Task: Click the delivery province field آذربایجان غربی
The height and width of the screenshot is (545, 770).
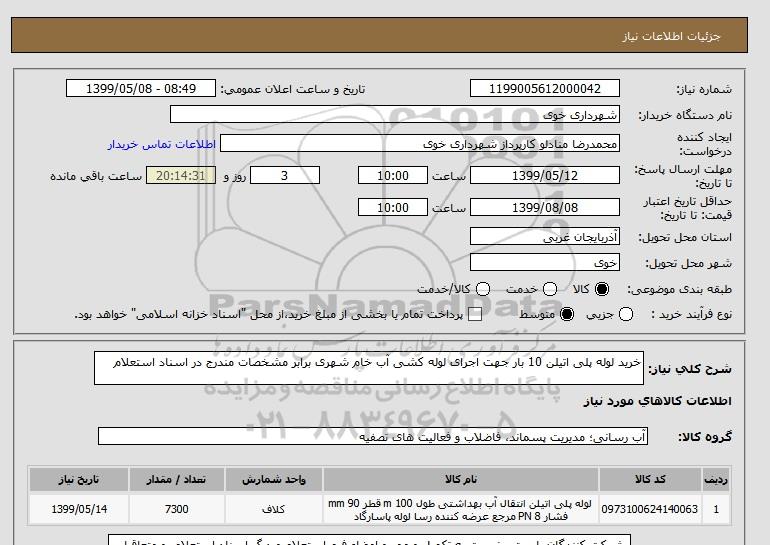Action: tap(545, 236)
